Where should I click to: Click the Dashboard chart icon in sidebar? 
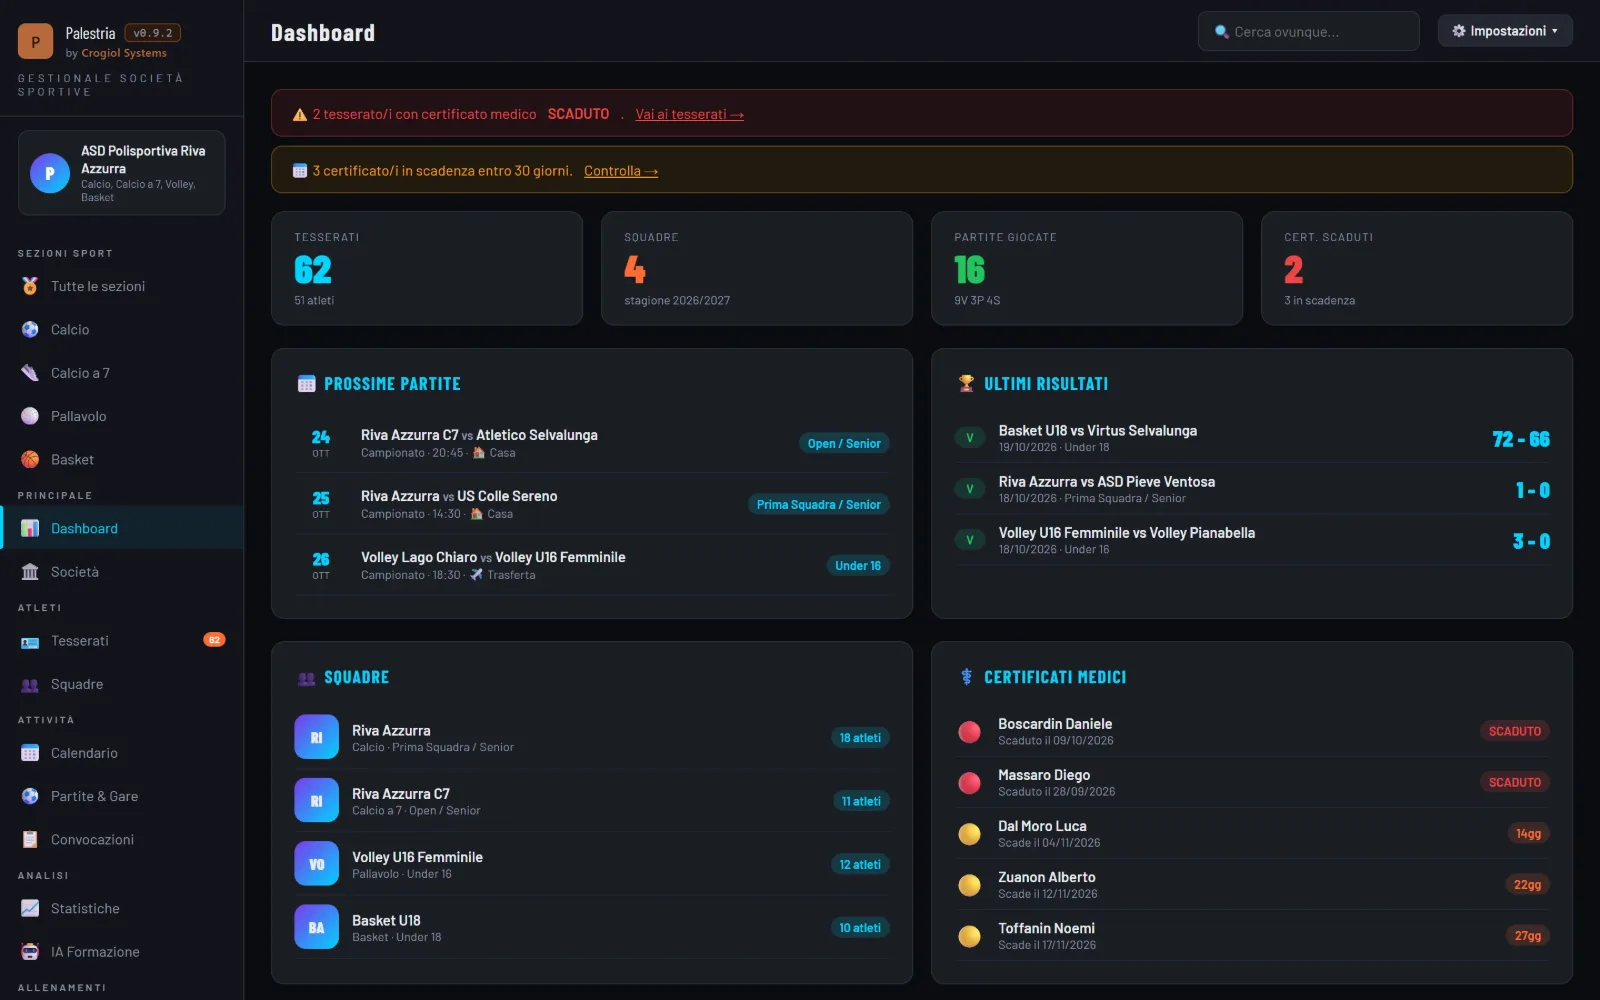[30, 528]
